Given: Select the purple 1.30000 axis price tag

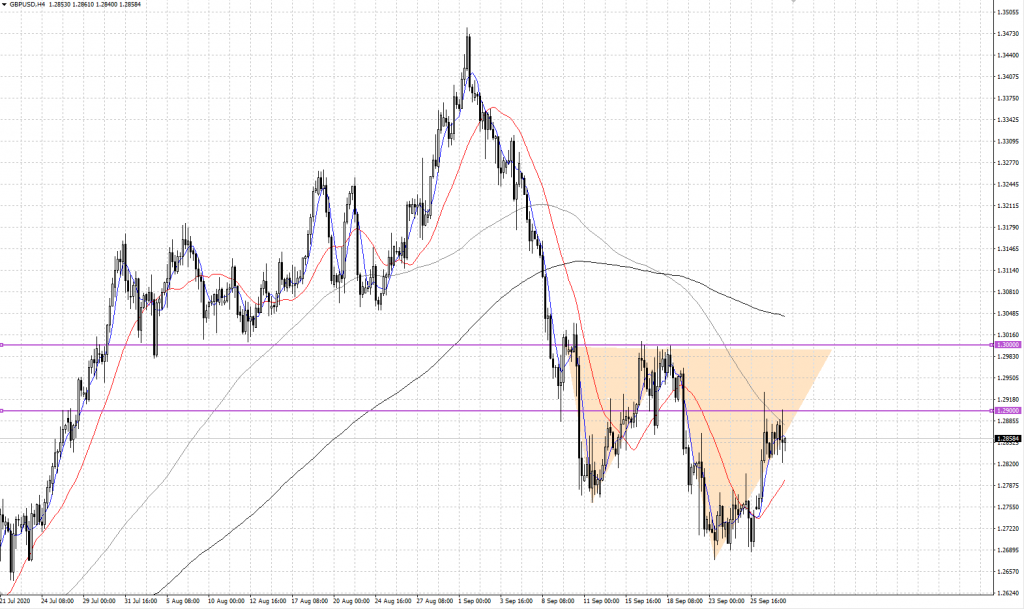Looking at the screenshot, I should click(x=1007, y=345).
